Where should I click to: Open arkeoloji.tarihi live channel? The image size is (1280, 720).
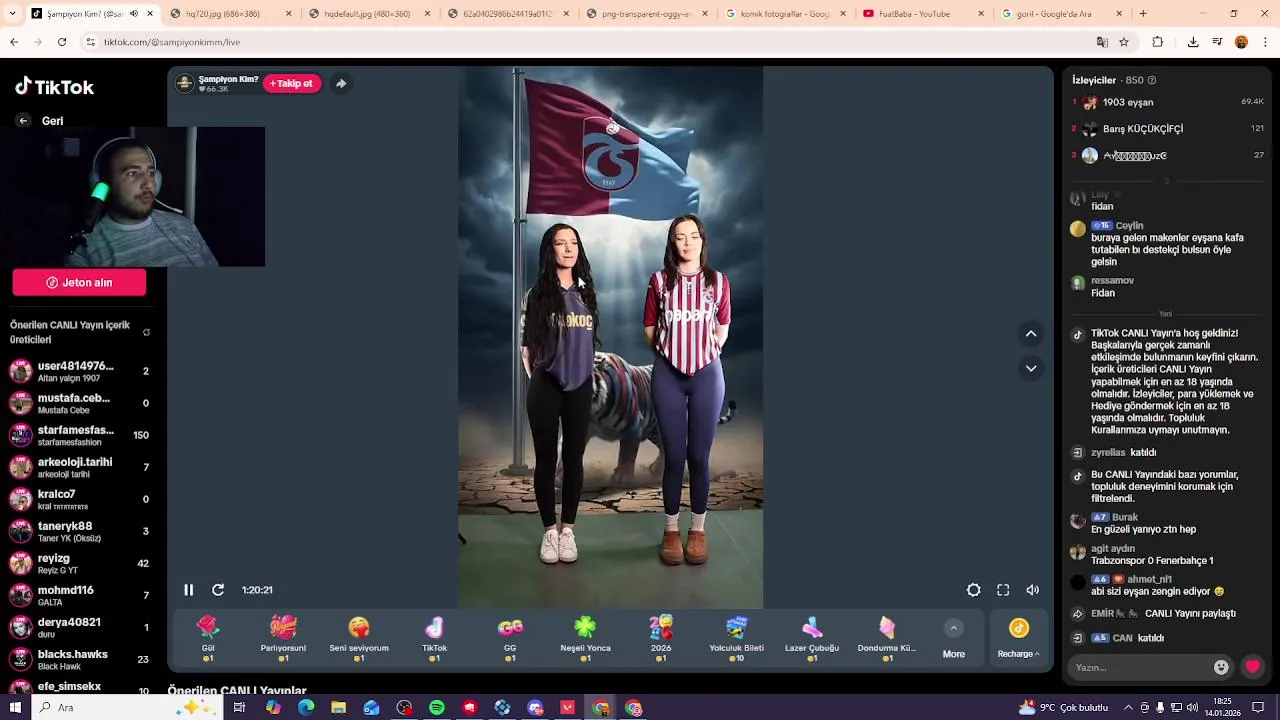(x=79, y=467)
